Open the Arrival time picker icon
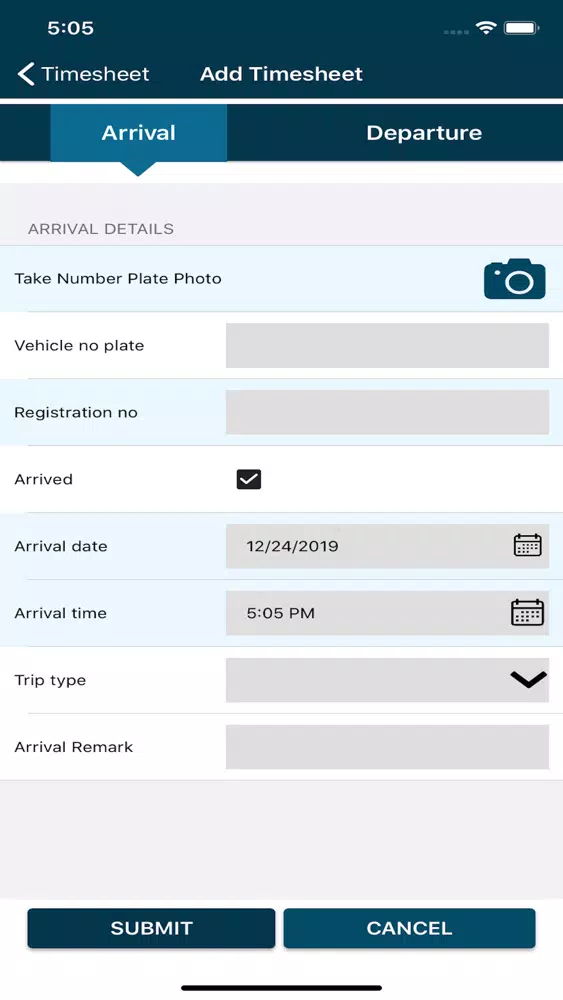 click(527, 612)
